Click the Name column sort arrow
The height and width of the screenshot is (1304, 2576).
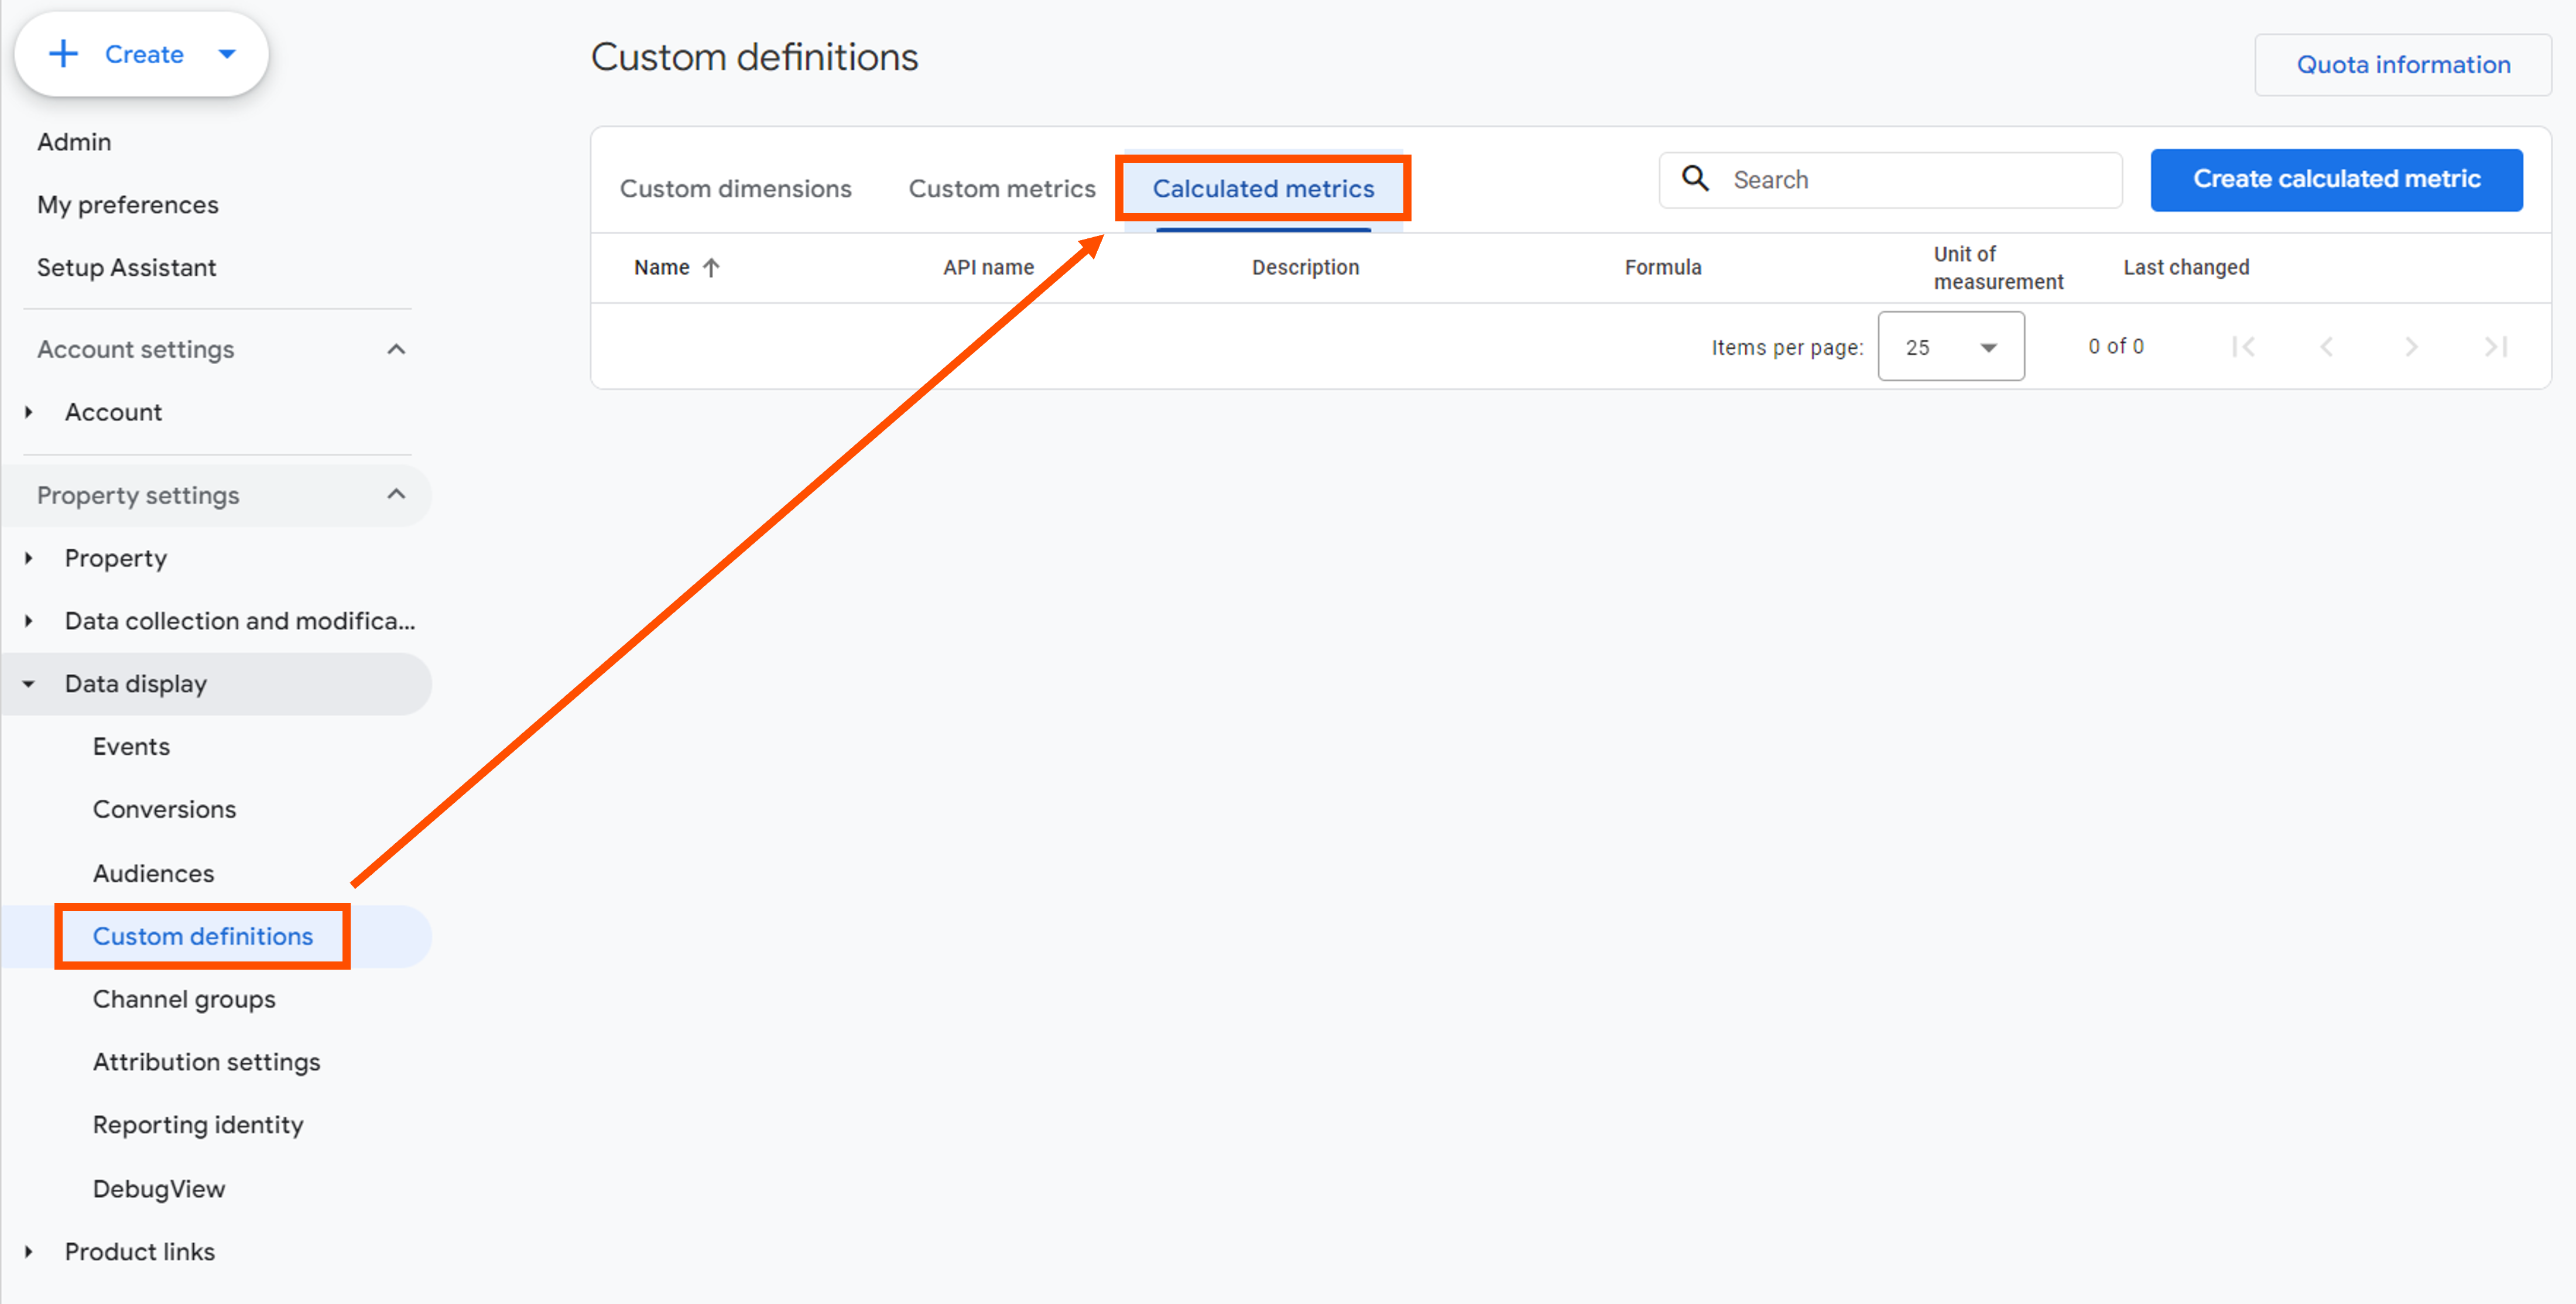[x=711, y=267]
